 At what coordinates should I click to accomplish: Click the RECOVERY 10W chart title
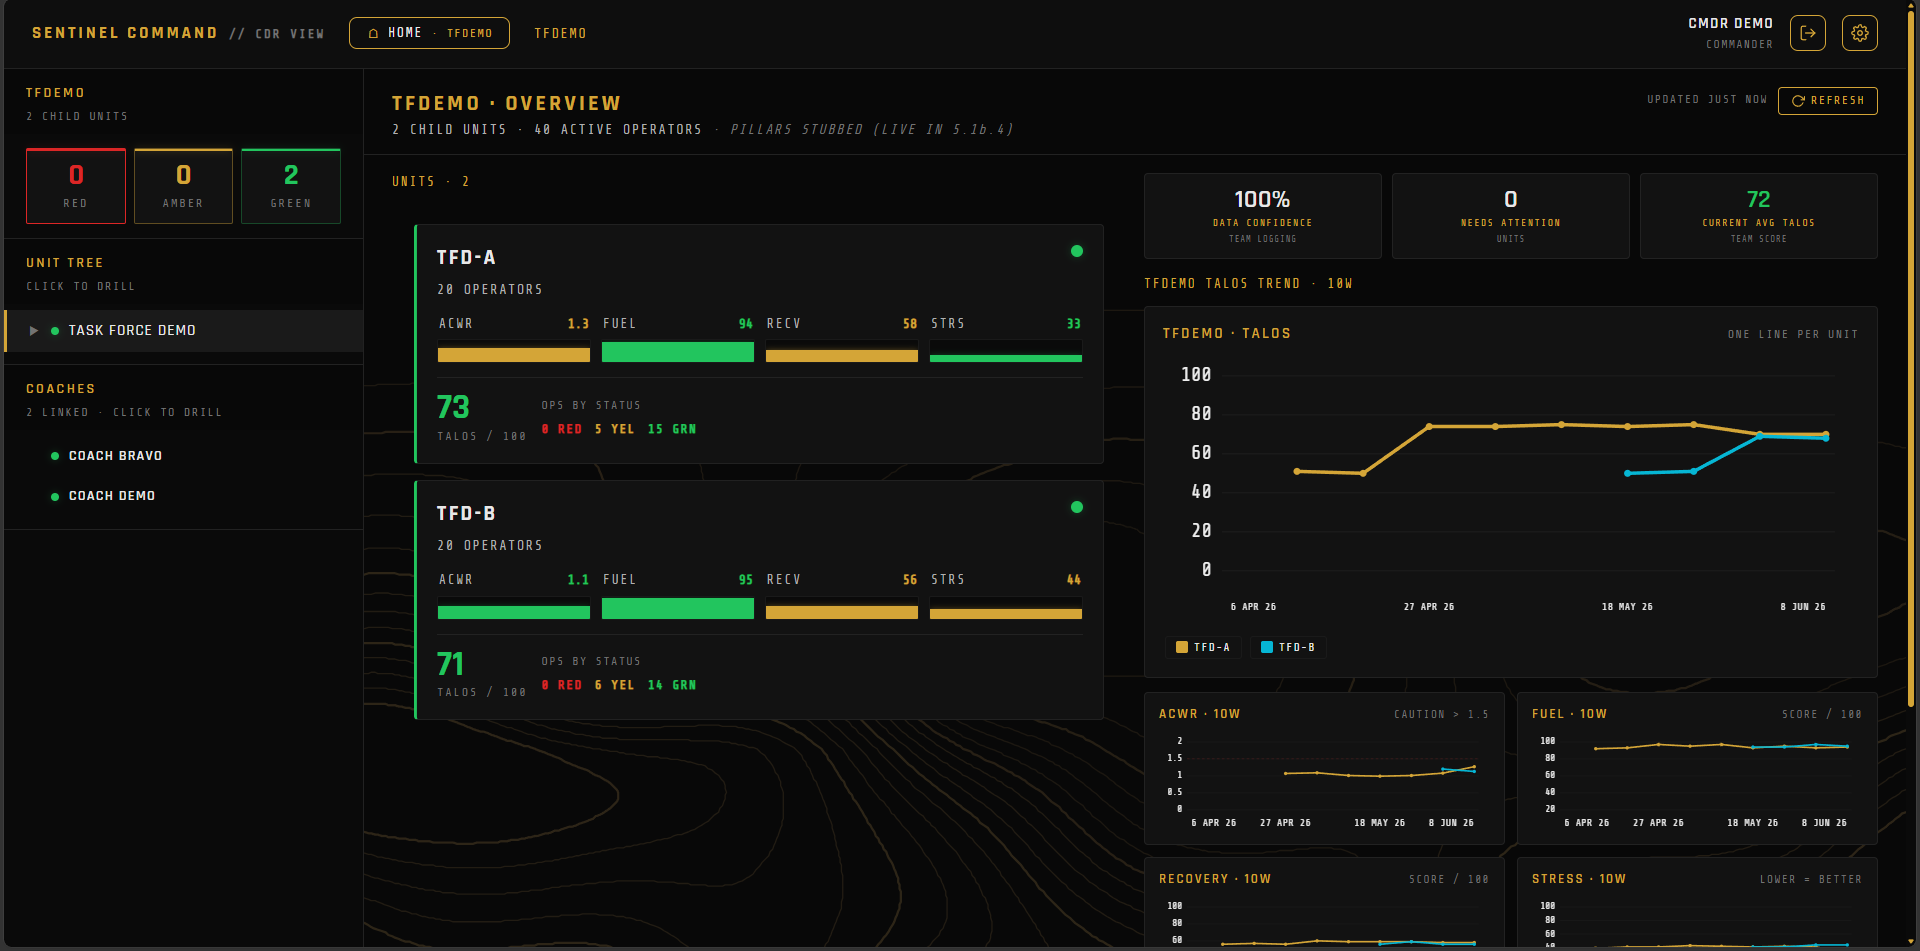coord(1215,879)
